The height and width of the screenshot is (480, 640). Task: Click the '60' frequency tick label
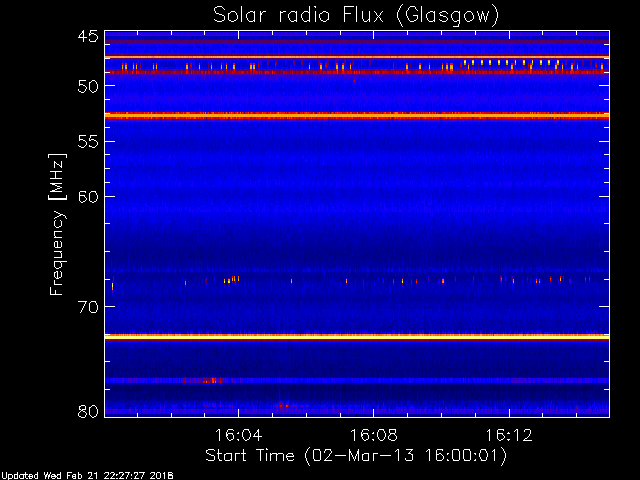88,197
